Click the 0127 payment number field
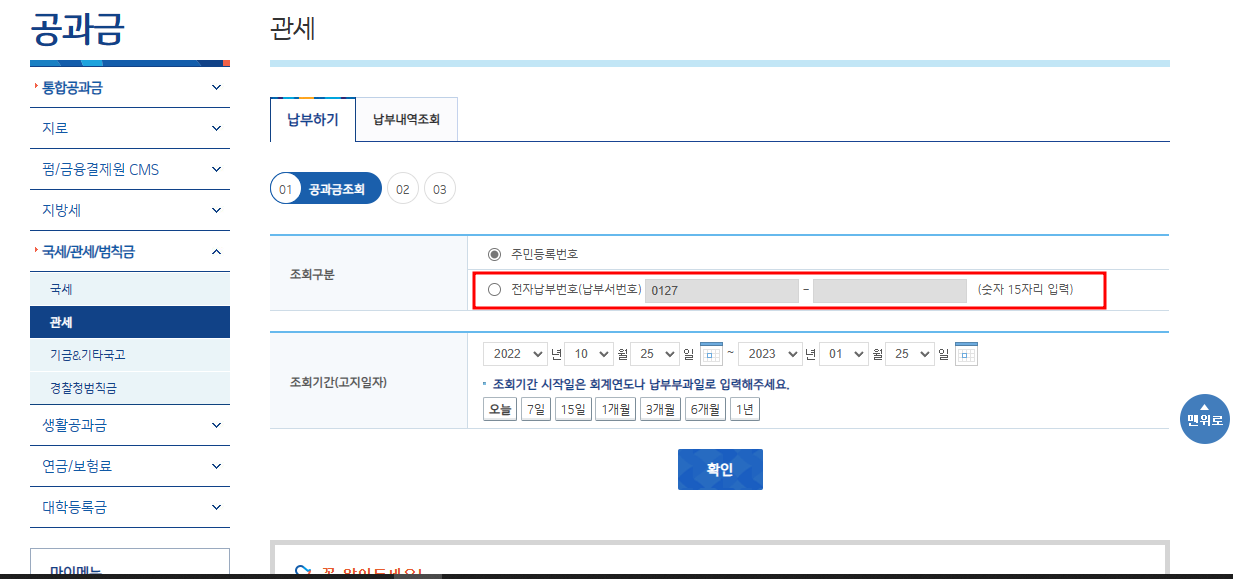Image resolution: width=1233 pixels, height=579 pixels. 721,290
